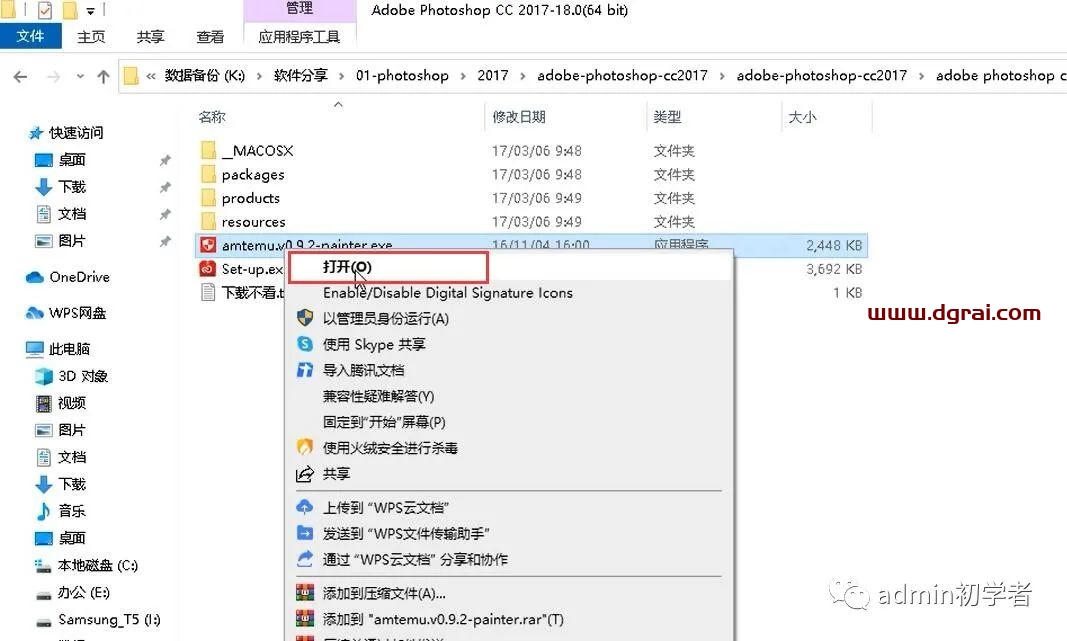Image resolution: width=1067 pixels, height=641 pixels.
Task: Expand chevron after 01-photoshop breadcrumb
Action: [463, 76]
